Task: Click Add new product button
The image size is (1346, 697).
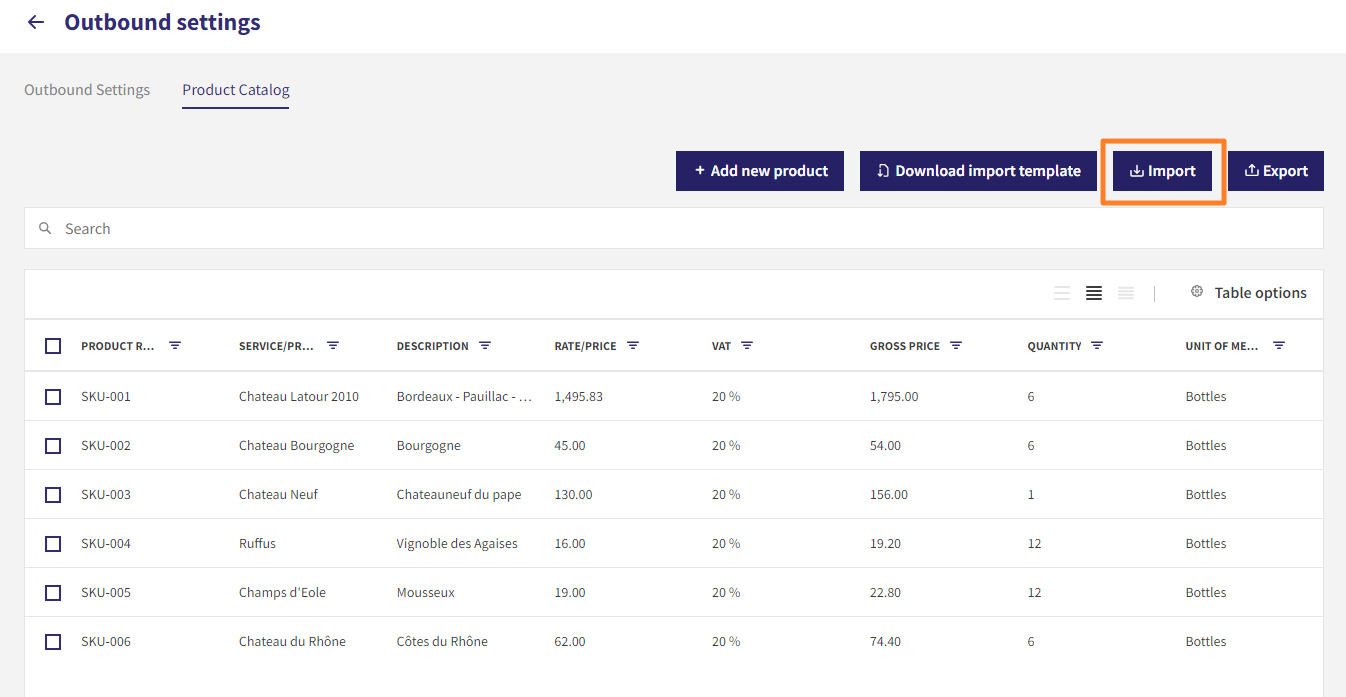Action: point(760,171)
